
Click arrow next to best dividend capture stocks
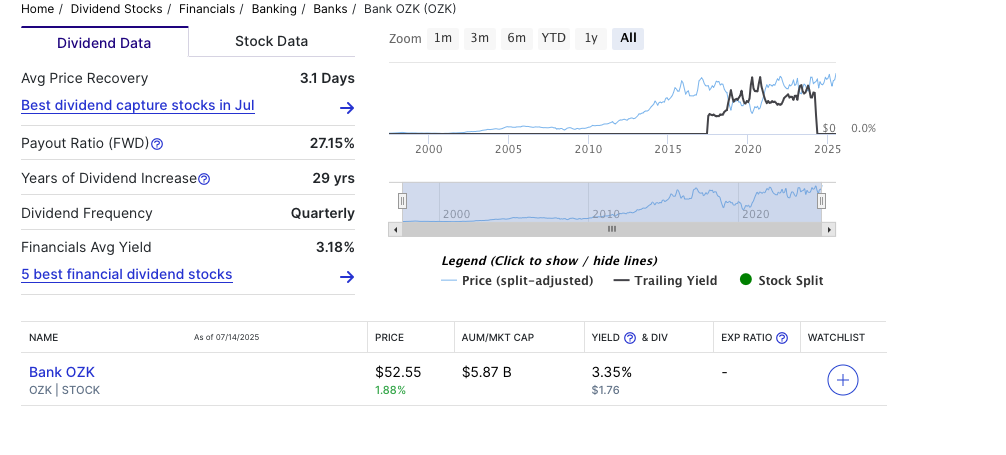coord(346,108)
